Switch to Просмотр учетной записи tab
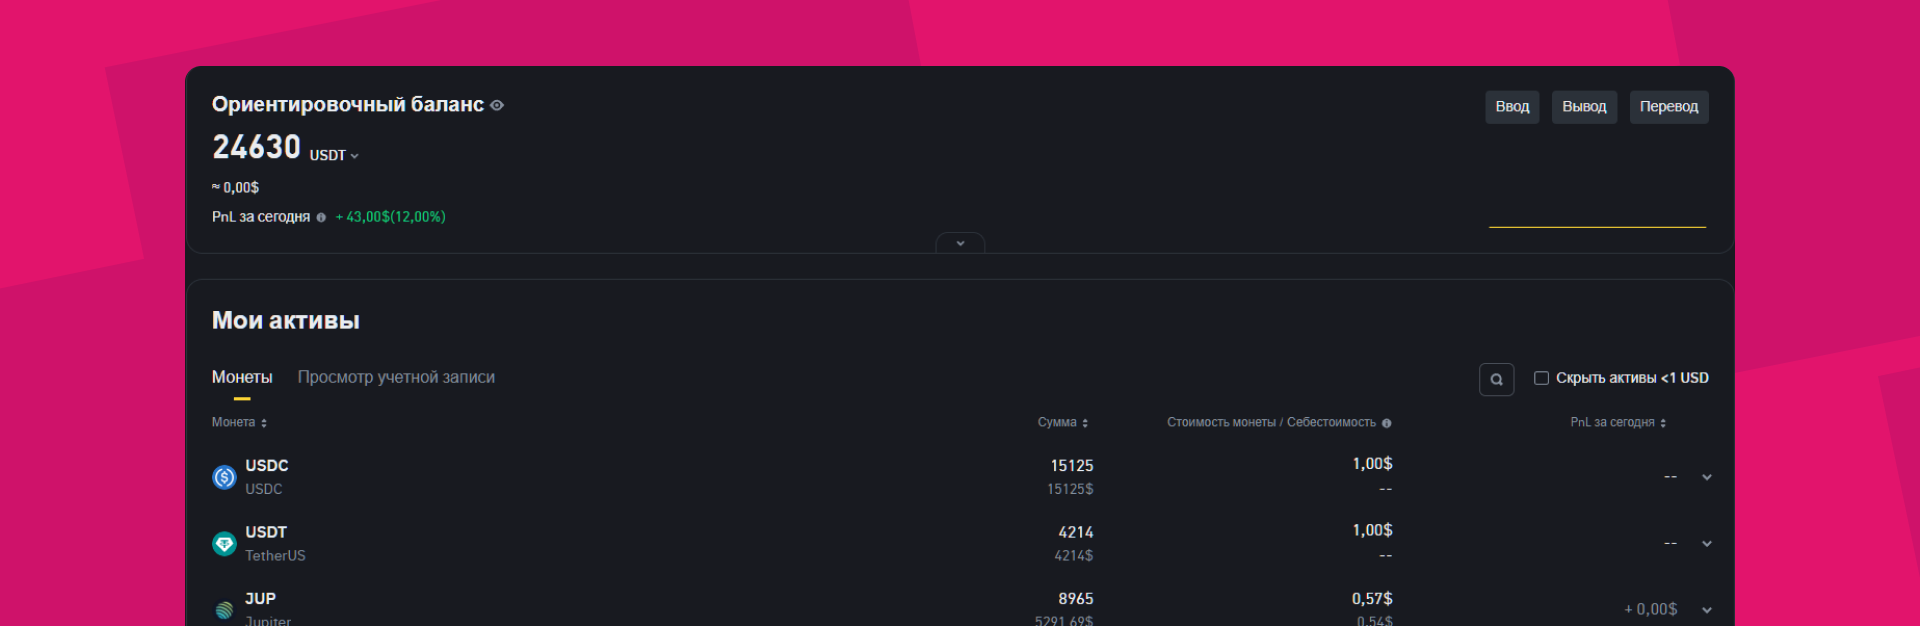Image resolution: width=1920 pixels, height=626 pixels. pos(396,377)
